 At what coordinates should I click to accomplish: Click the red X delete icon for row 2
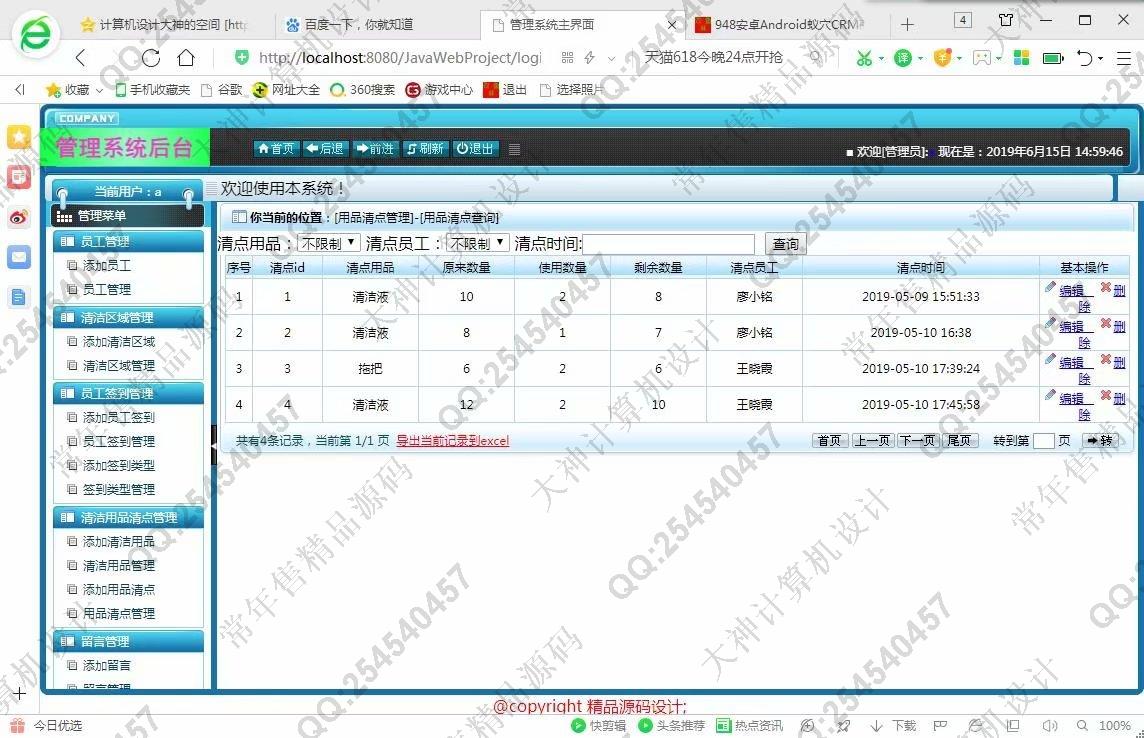tap(1106, 323)
